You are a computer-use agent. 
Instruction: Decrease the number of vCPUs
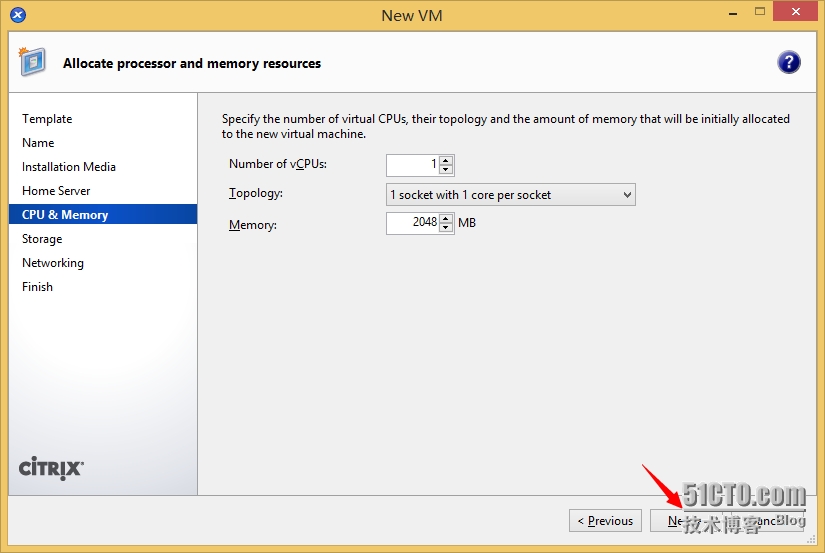click(x=446, y=169)
